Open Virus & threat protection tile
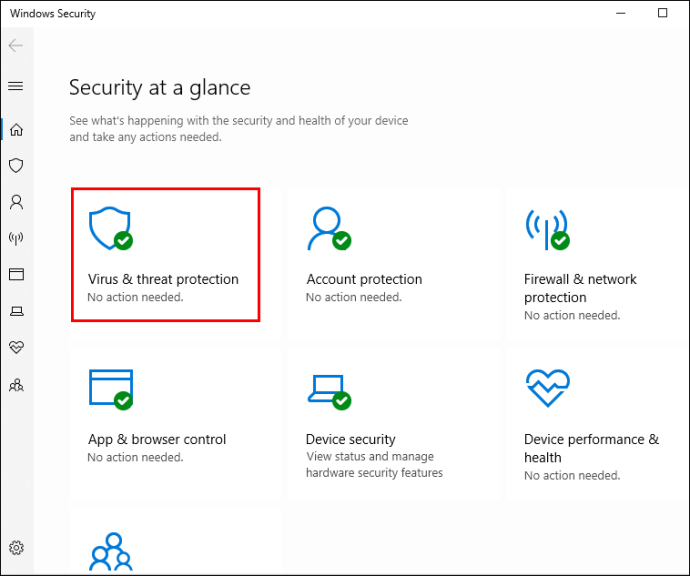Viewport: 690px width, 576px height. click(x=165, y=255)
